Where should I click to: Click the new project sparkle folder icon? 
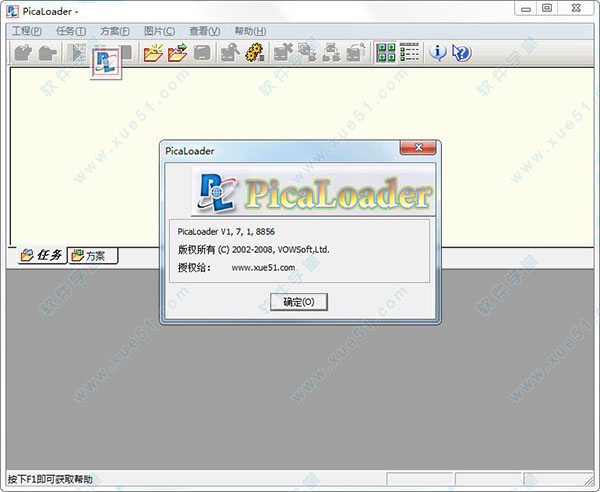pyautogui.click(x=153, y=53)
